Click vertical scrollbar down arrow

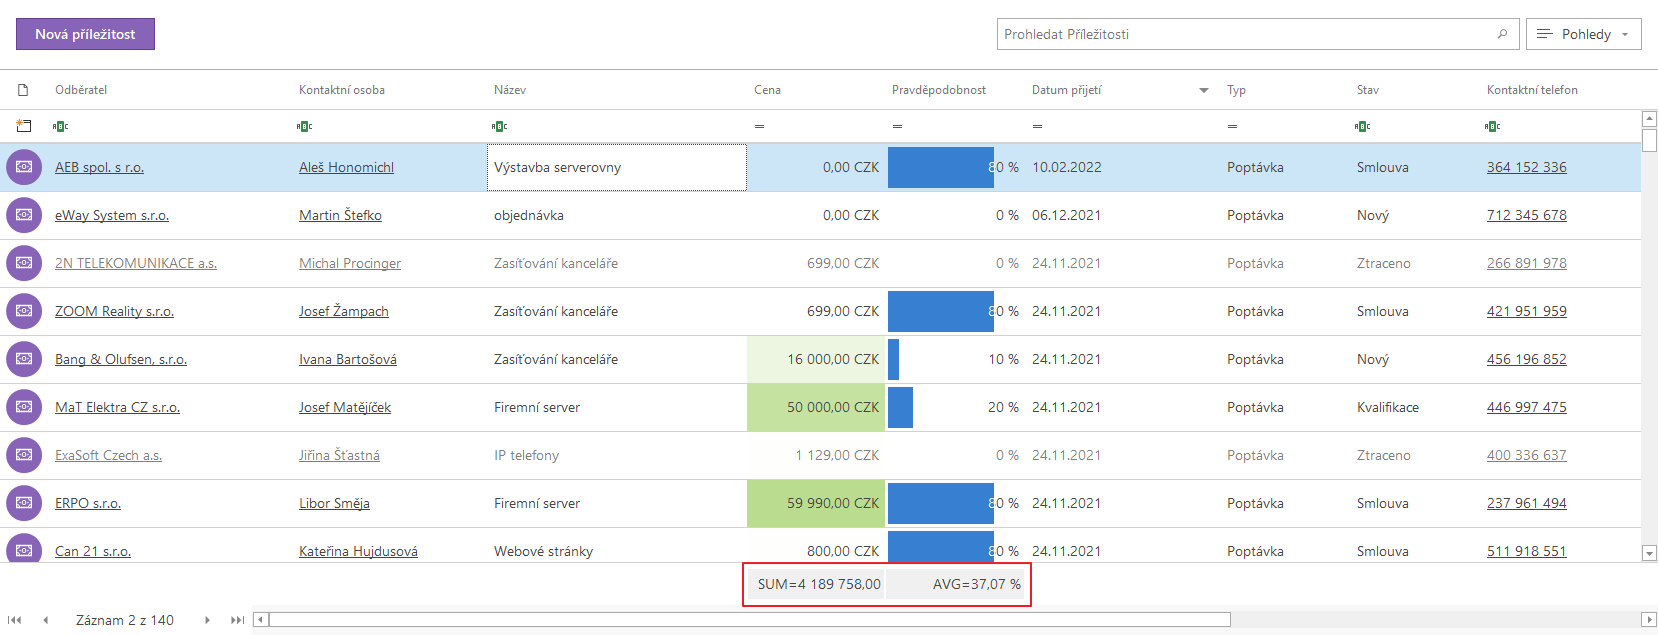[1650, 553]
